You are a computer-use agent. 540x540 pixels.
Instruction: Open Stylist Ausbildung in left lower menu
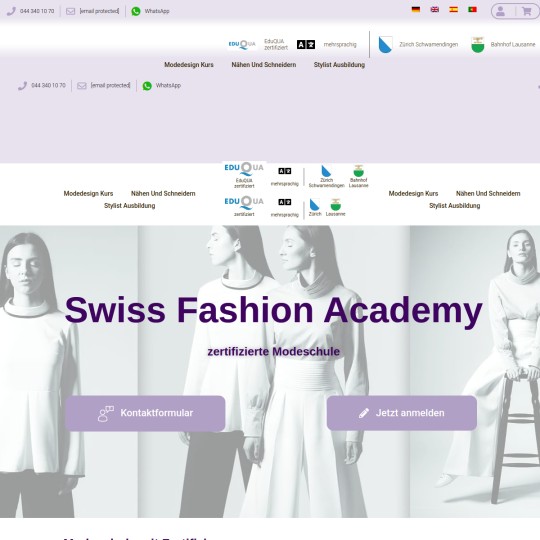[x=129, y=206]
